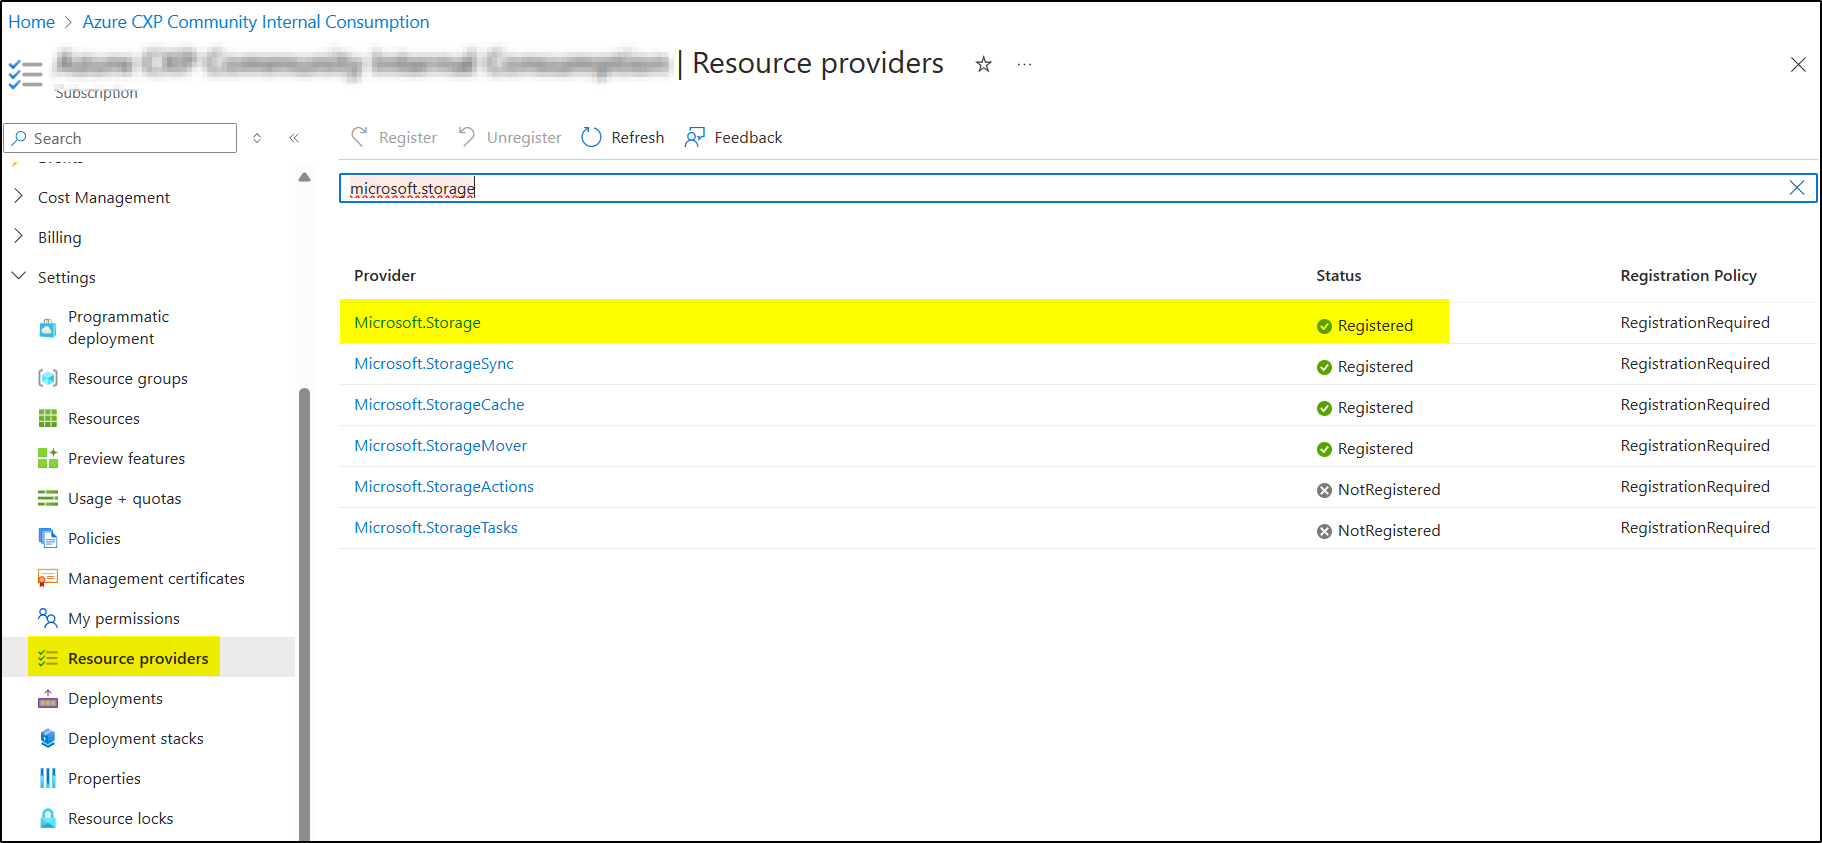Open Preview features menu item
The width and height of the screenshot is (1822, 843).
click(x=126, y=458)
